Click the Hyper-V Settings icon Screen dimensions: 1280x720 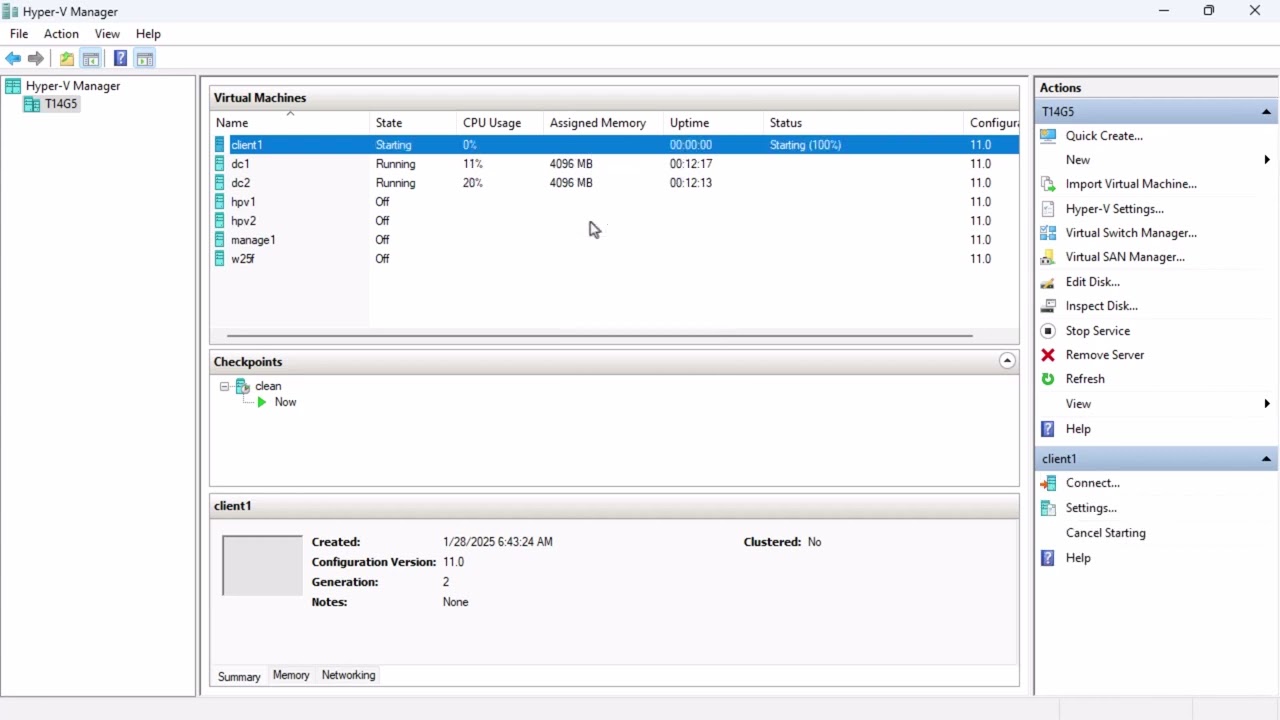pyautogui.click(x=1048, y=209)
